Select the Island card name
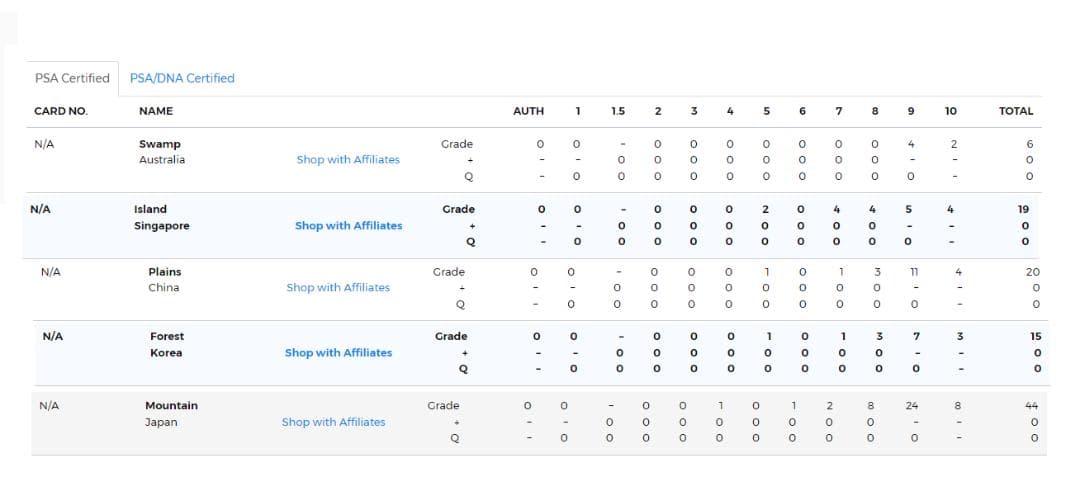 150,209
